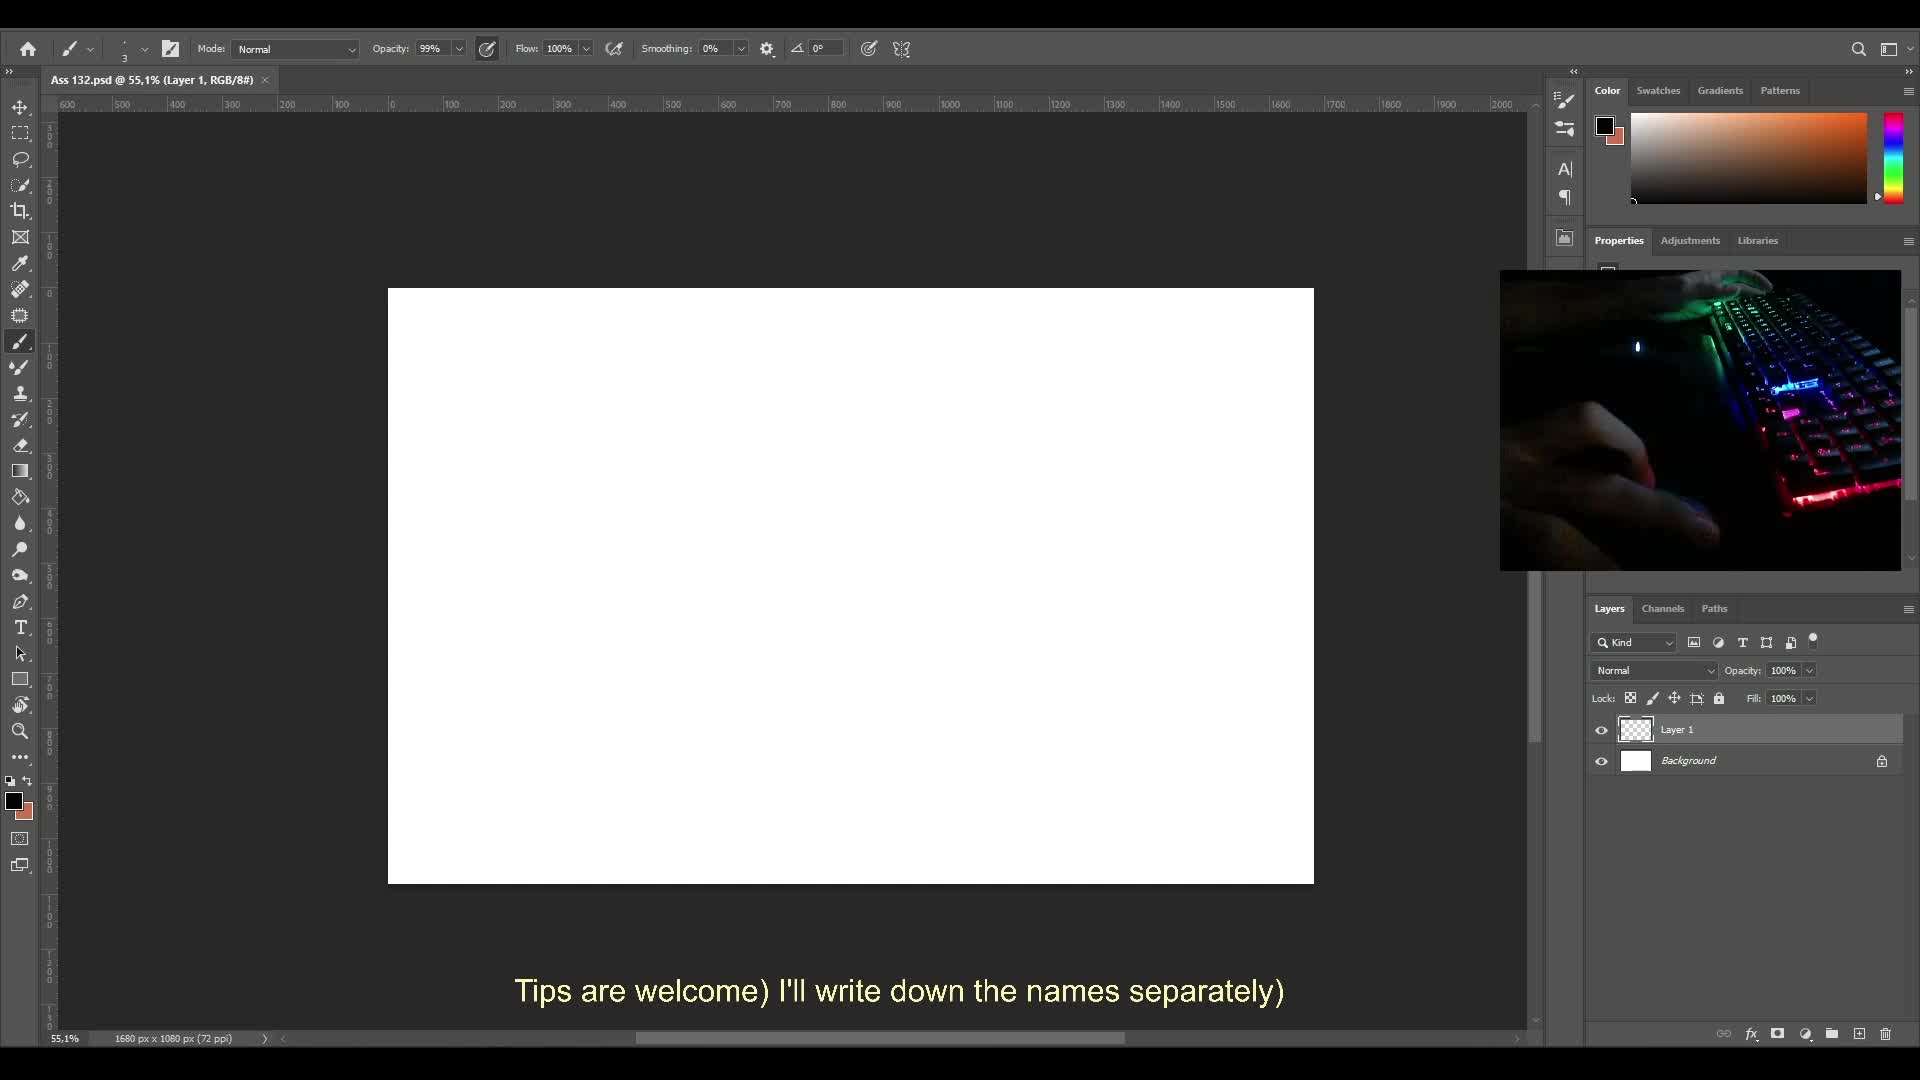Screen dimensions: 1920x1080
Task: Select the Blur tool
Action: click(20, 523)
